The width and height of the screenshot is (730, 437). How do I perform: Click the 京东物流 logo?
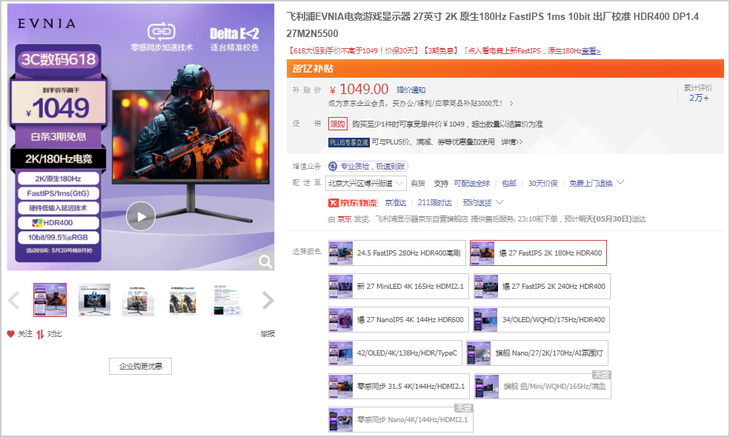[x=353, y=202]
